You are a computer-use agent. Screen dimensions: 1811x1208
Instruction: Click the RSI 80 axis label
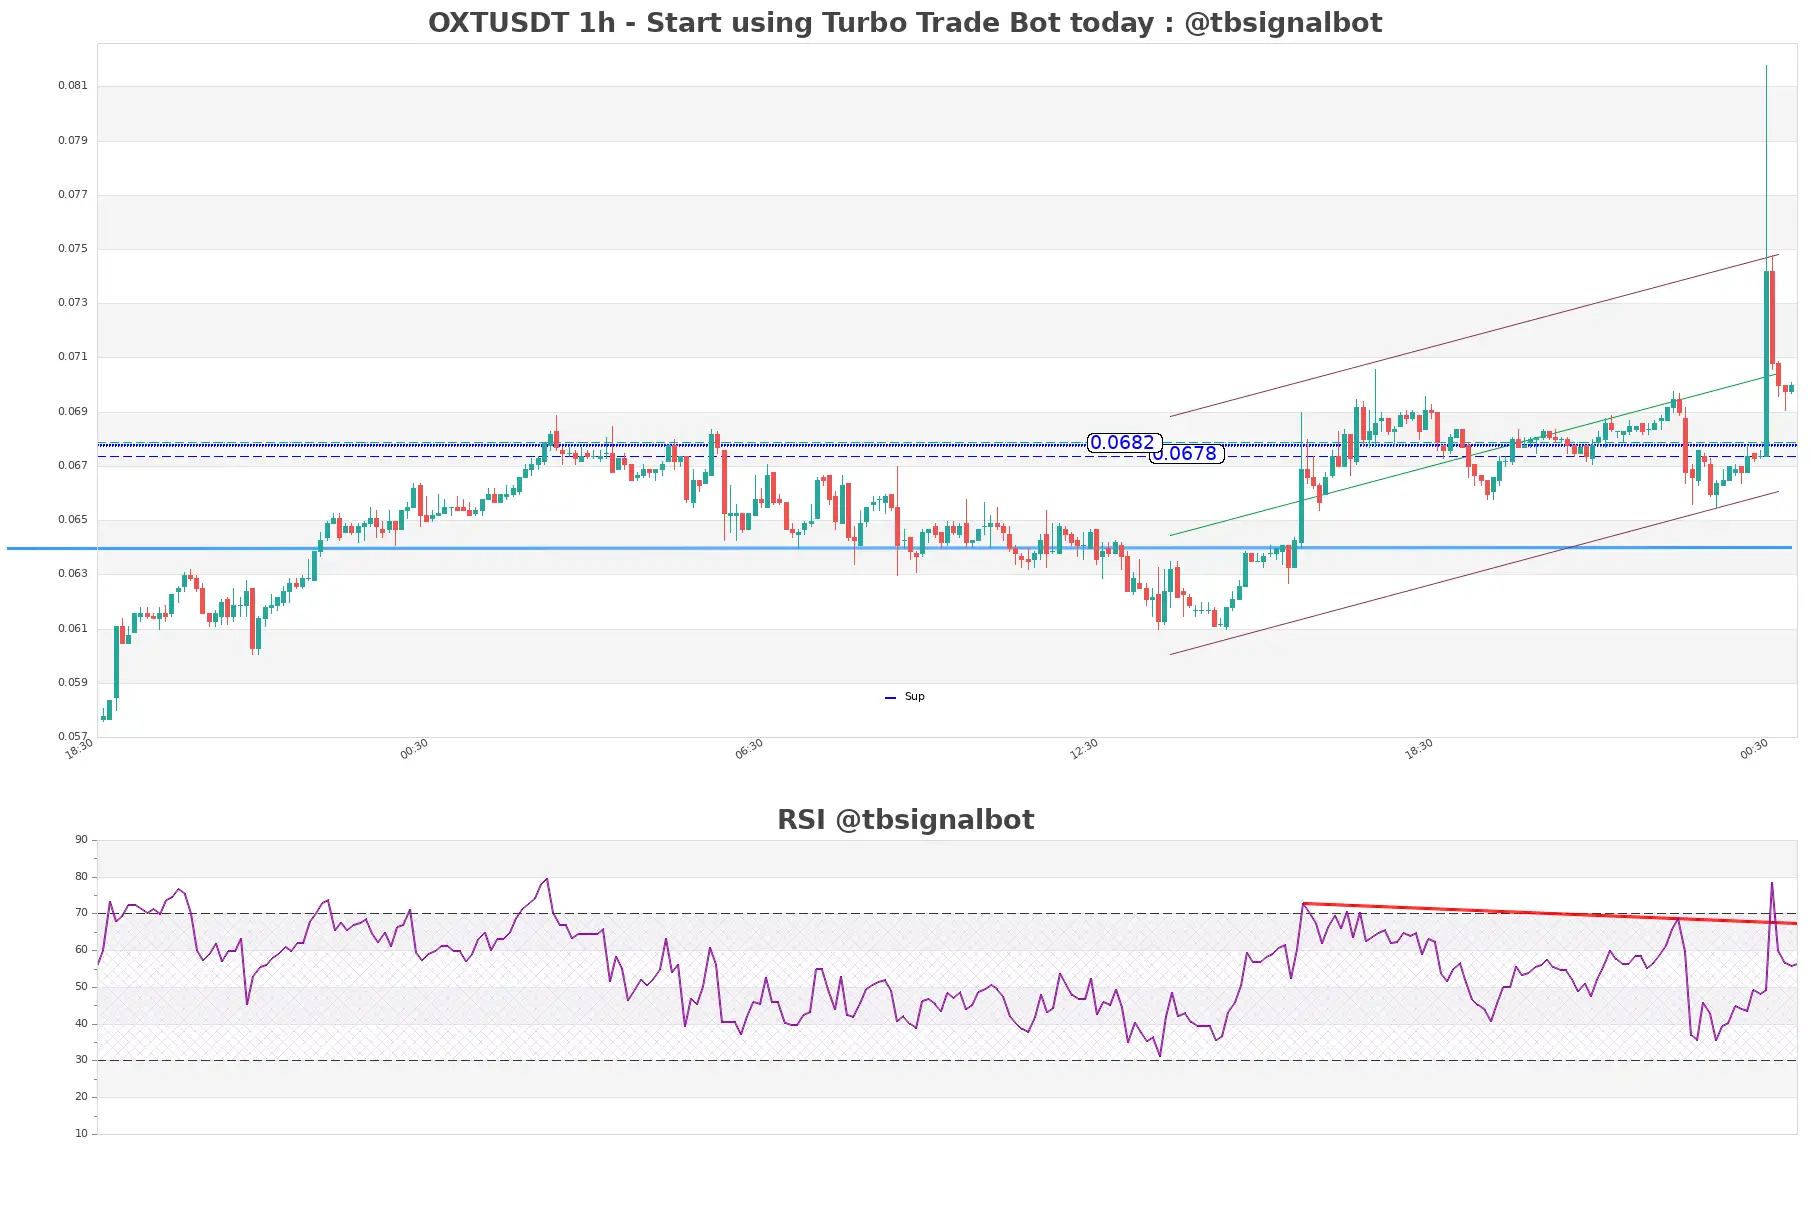pos(82,877)
